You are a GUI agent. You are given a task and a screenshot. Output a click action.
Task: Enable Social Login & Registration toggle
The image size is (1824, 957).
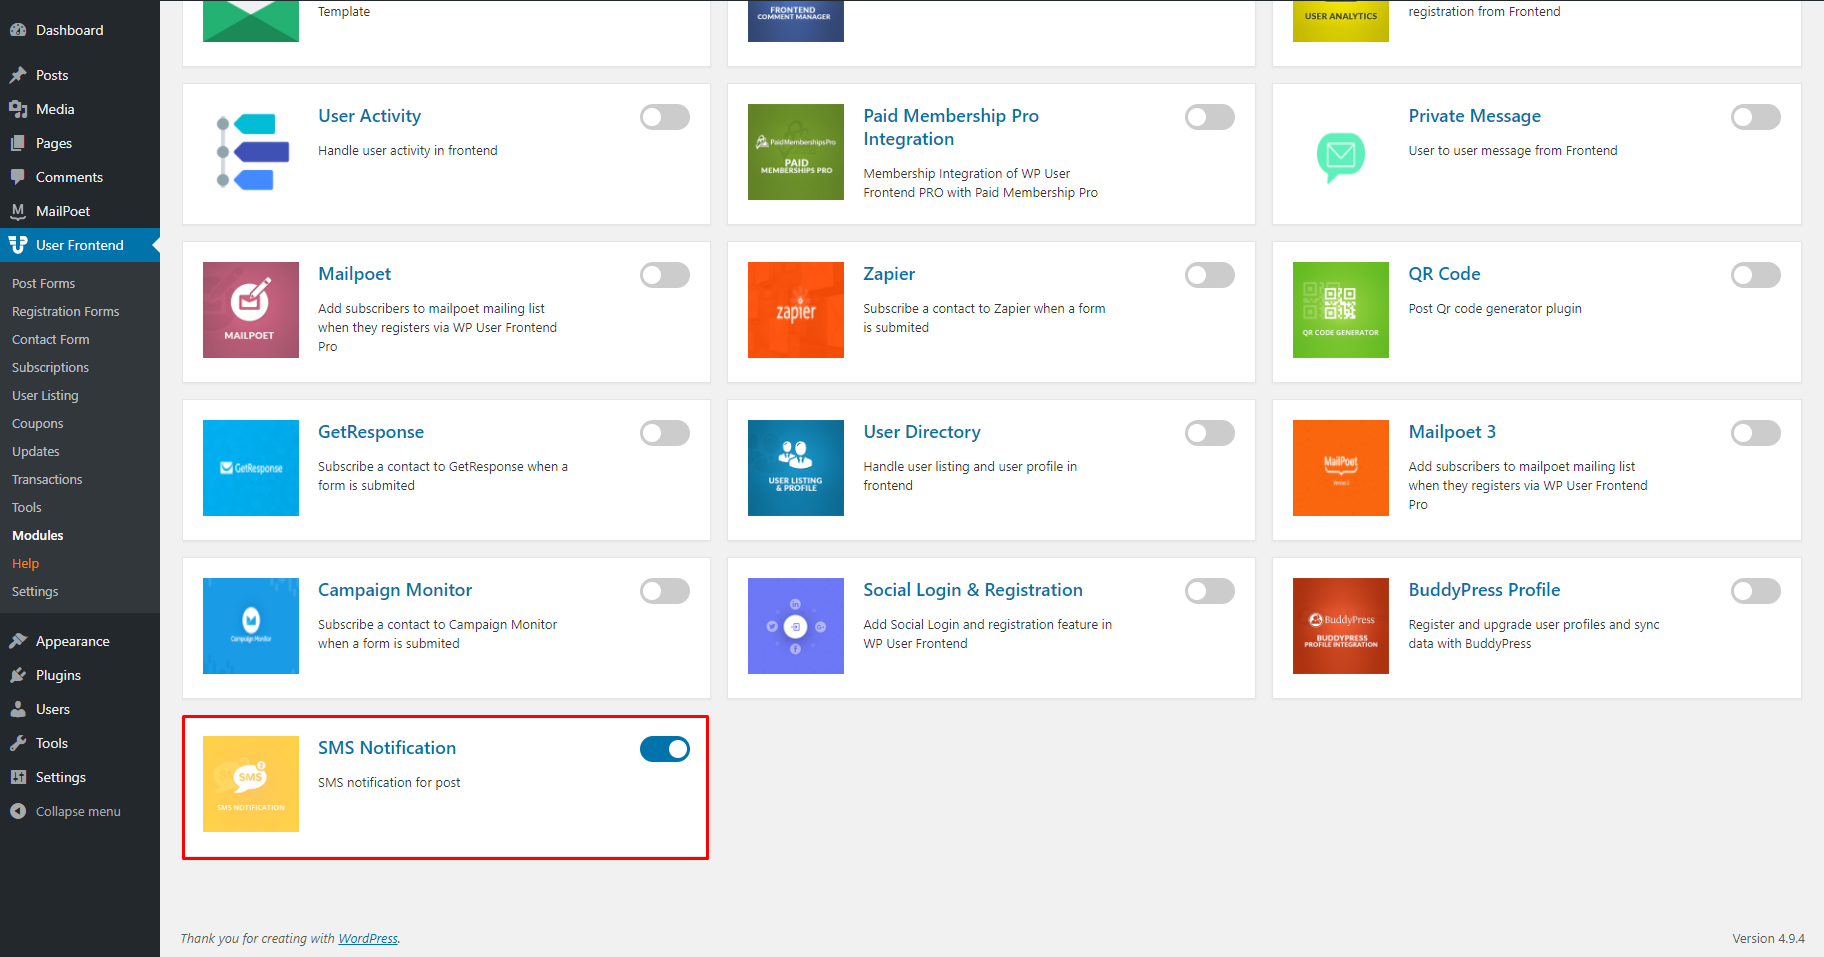click(1210, 591)
